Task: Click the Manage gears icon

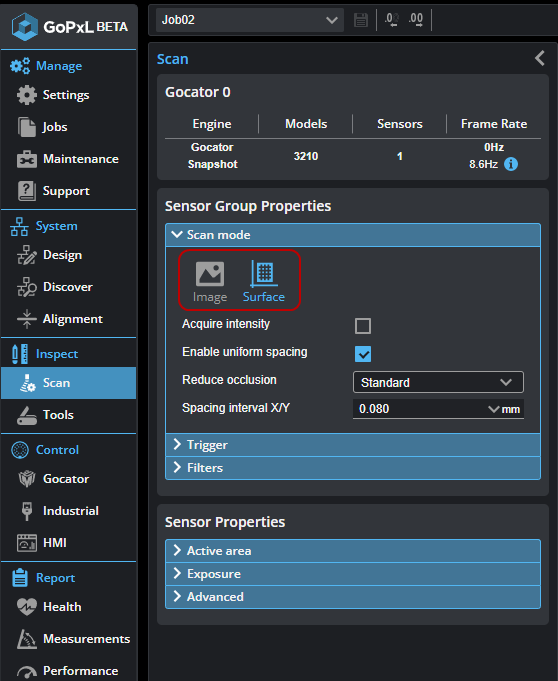Action: pyautogui.click(x=20, y=66)
